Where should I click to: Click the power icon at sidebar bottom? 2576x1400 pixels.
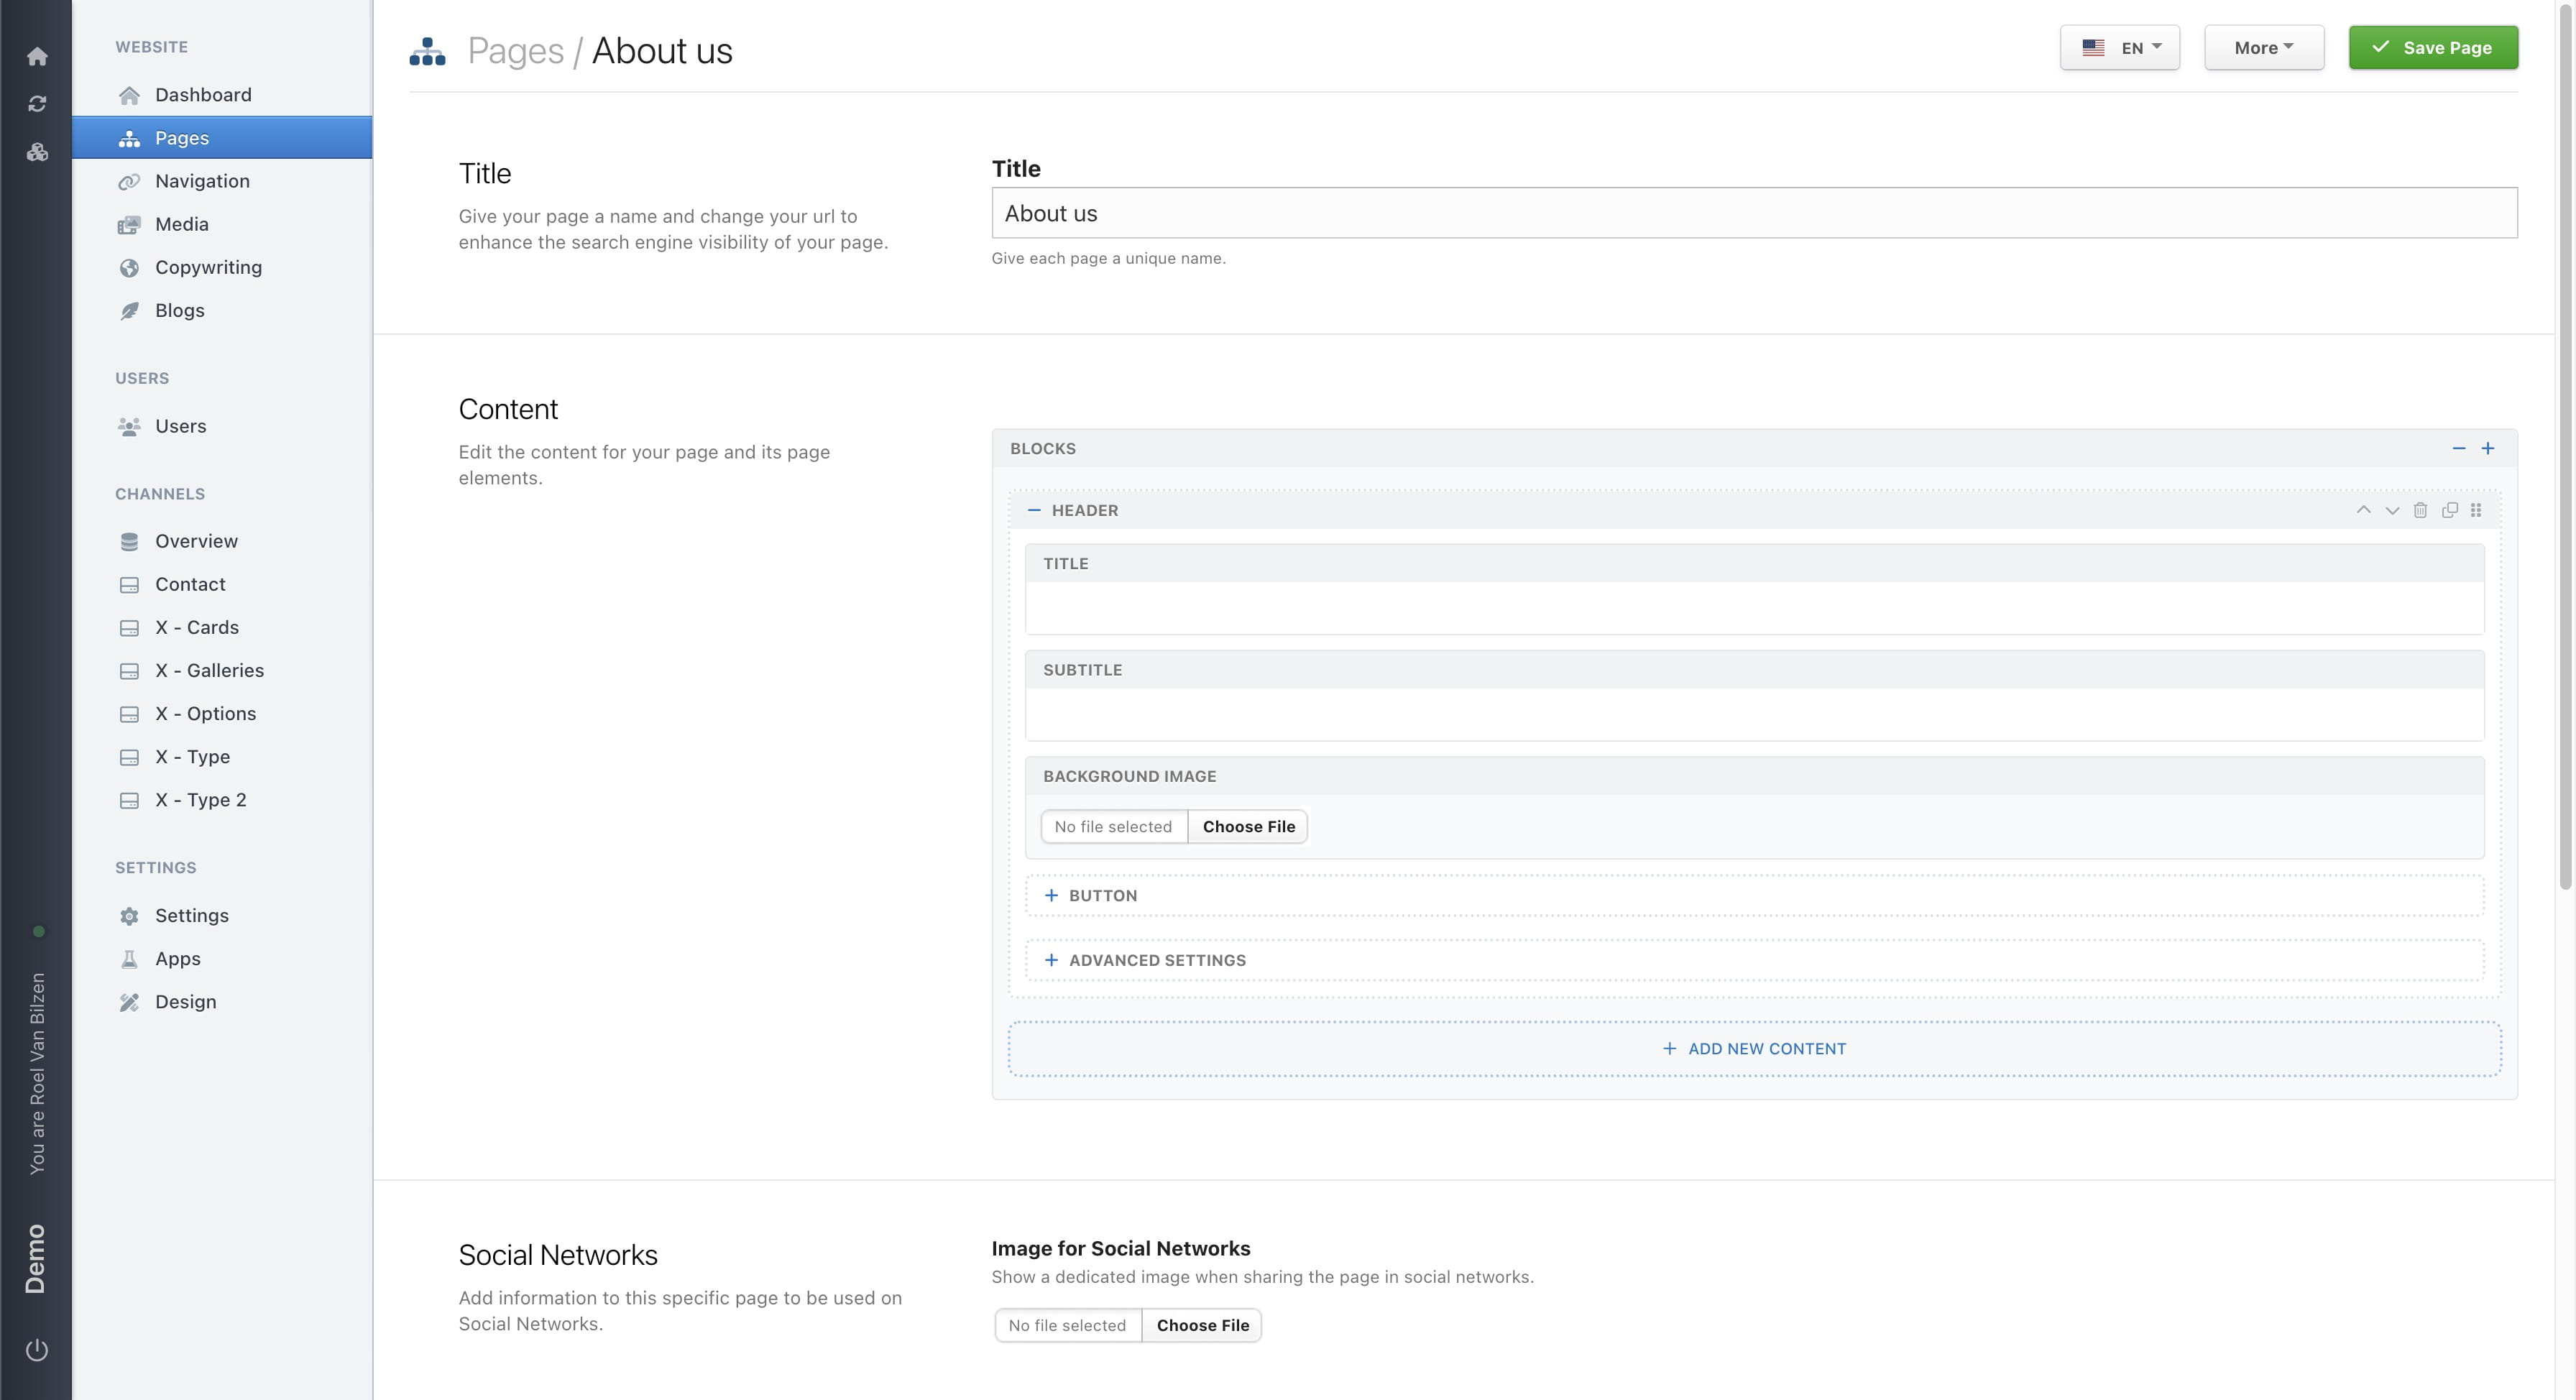37,1348
